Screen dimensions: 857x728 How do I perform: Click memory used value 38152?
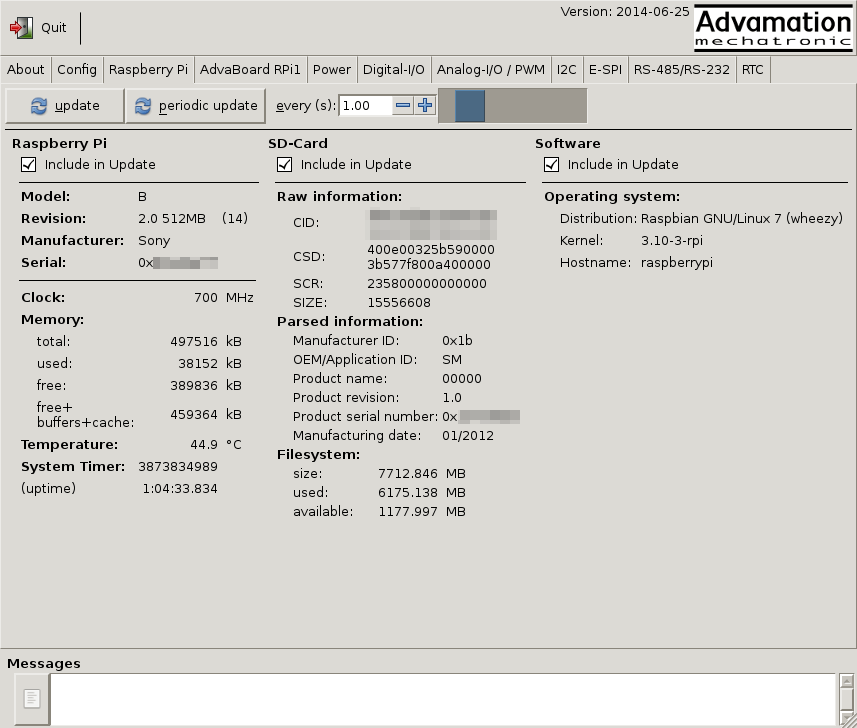coord(198,363)
